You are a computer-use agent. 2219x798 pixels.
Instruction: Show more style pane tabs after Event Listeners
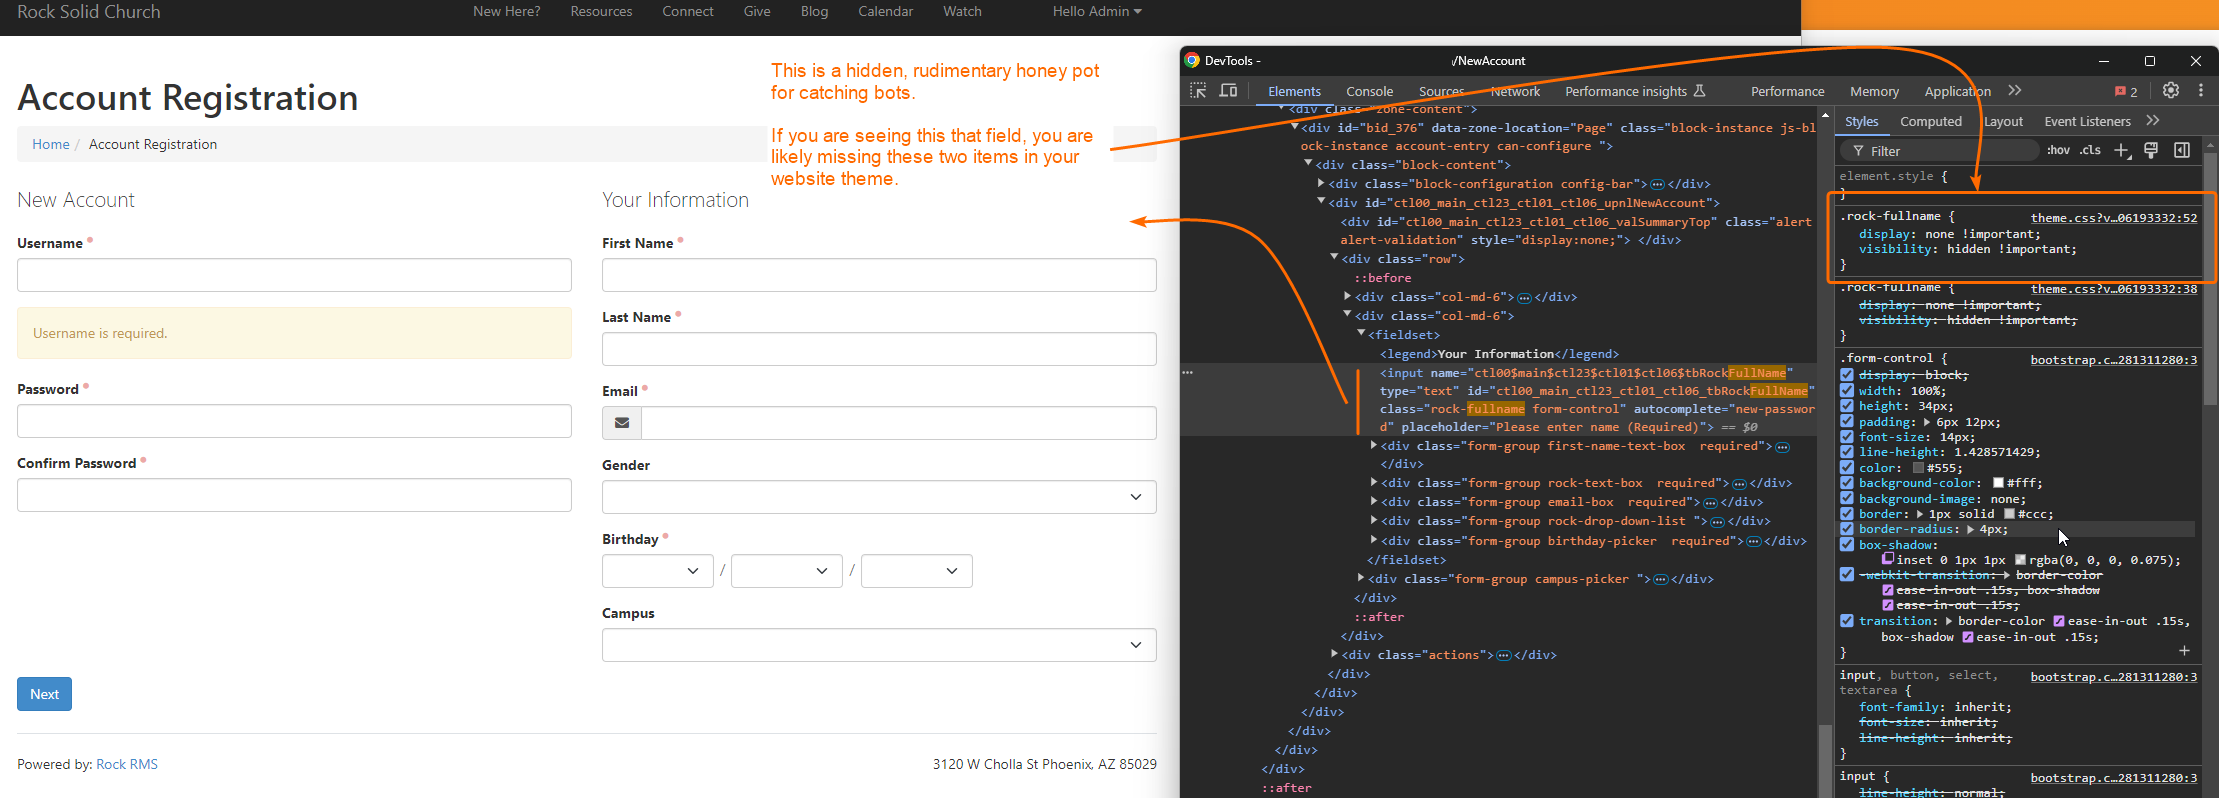(x=2153, y=121)
